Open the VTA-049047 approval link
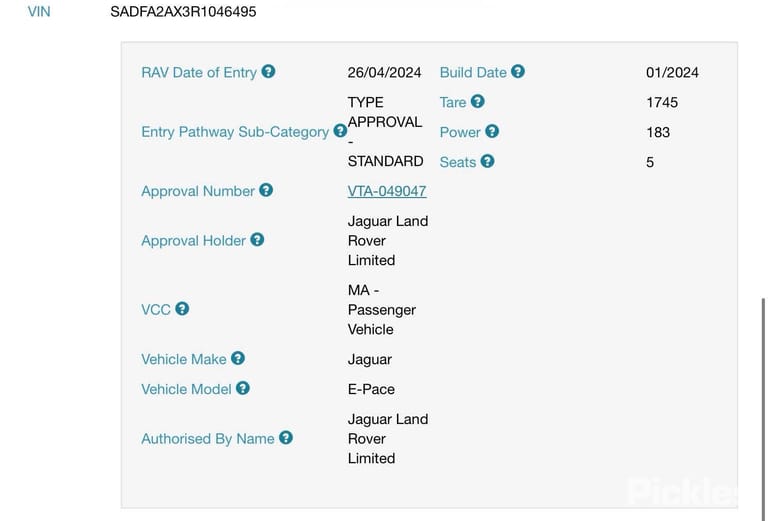This screenshot has height=521, width=768. tap(387, 191)
